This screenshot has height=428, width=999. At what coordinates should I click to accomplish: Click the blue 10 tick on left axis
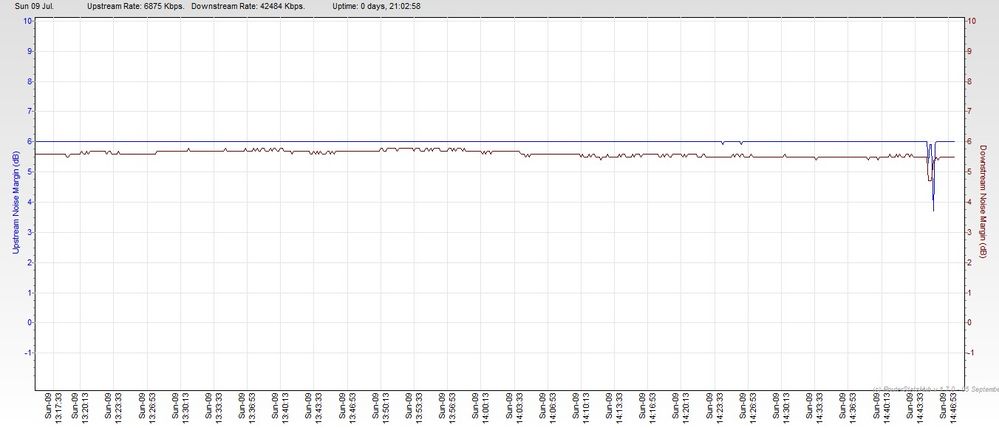tap(35, 20)
